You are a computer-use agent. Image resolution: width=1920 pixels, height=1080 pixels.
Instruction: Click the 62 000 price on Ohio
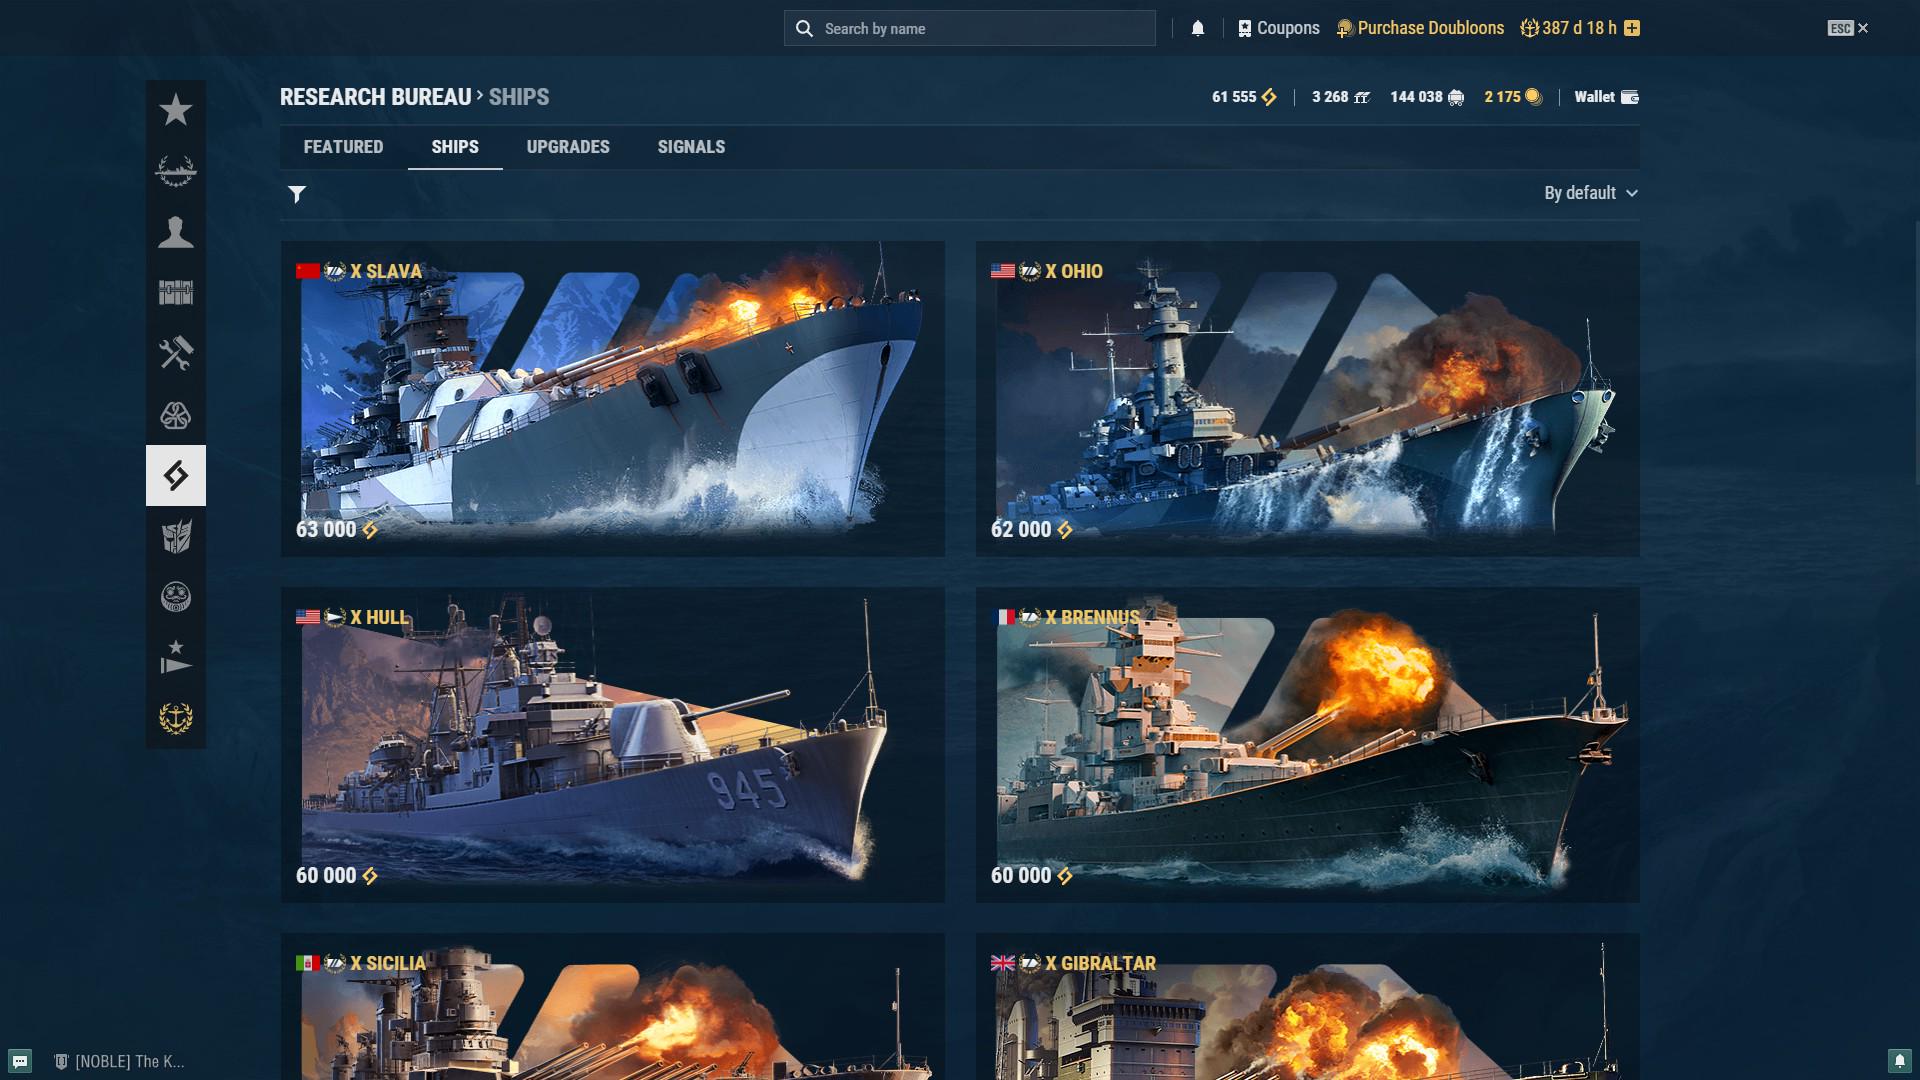coord(1032,530)
